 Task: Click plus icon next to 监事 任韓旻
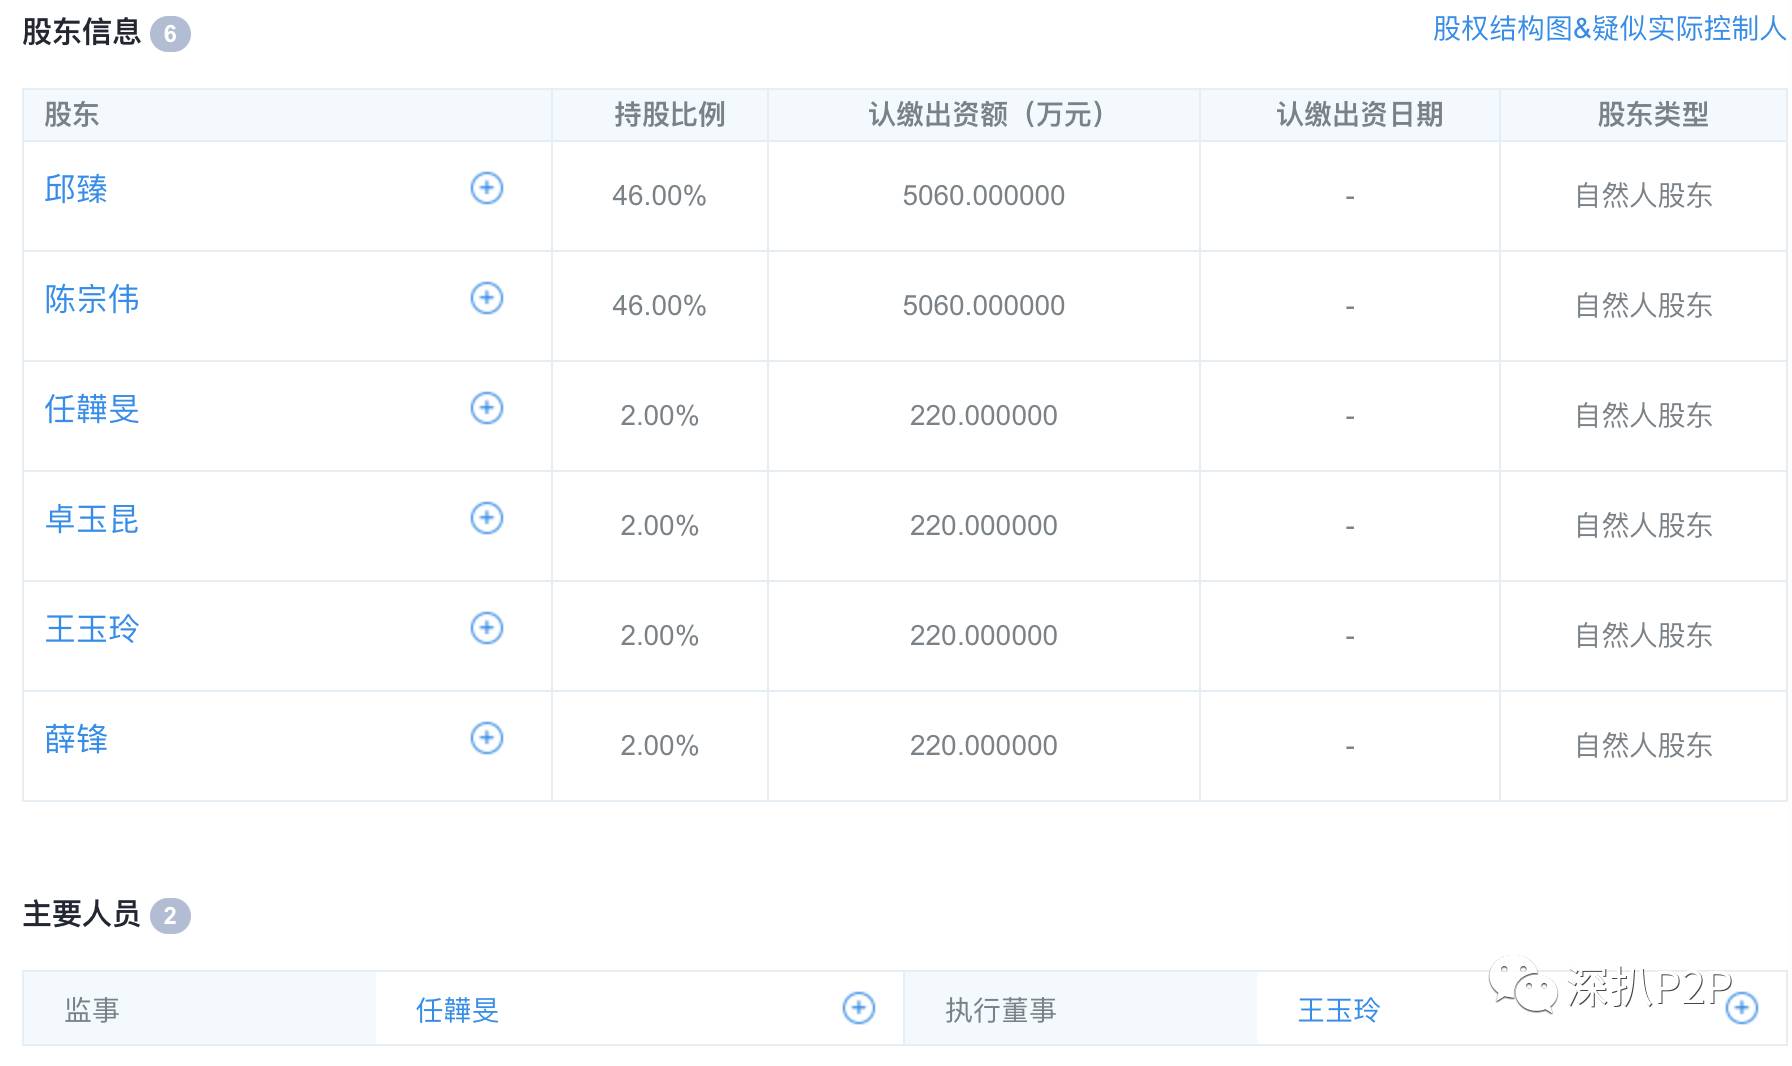(x=859, y=1008)
